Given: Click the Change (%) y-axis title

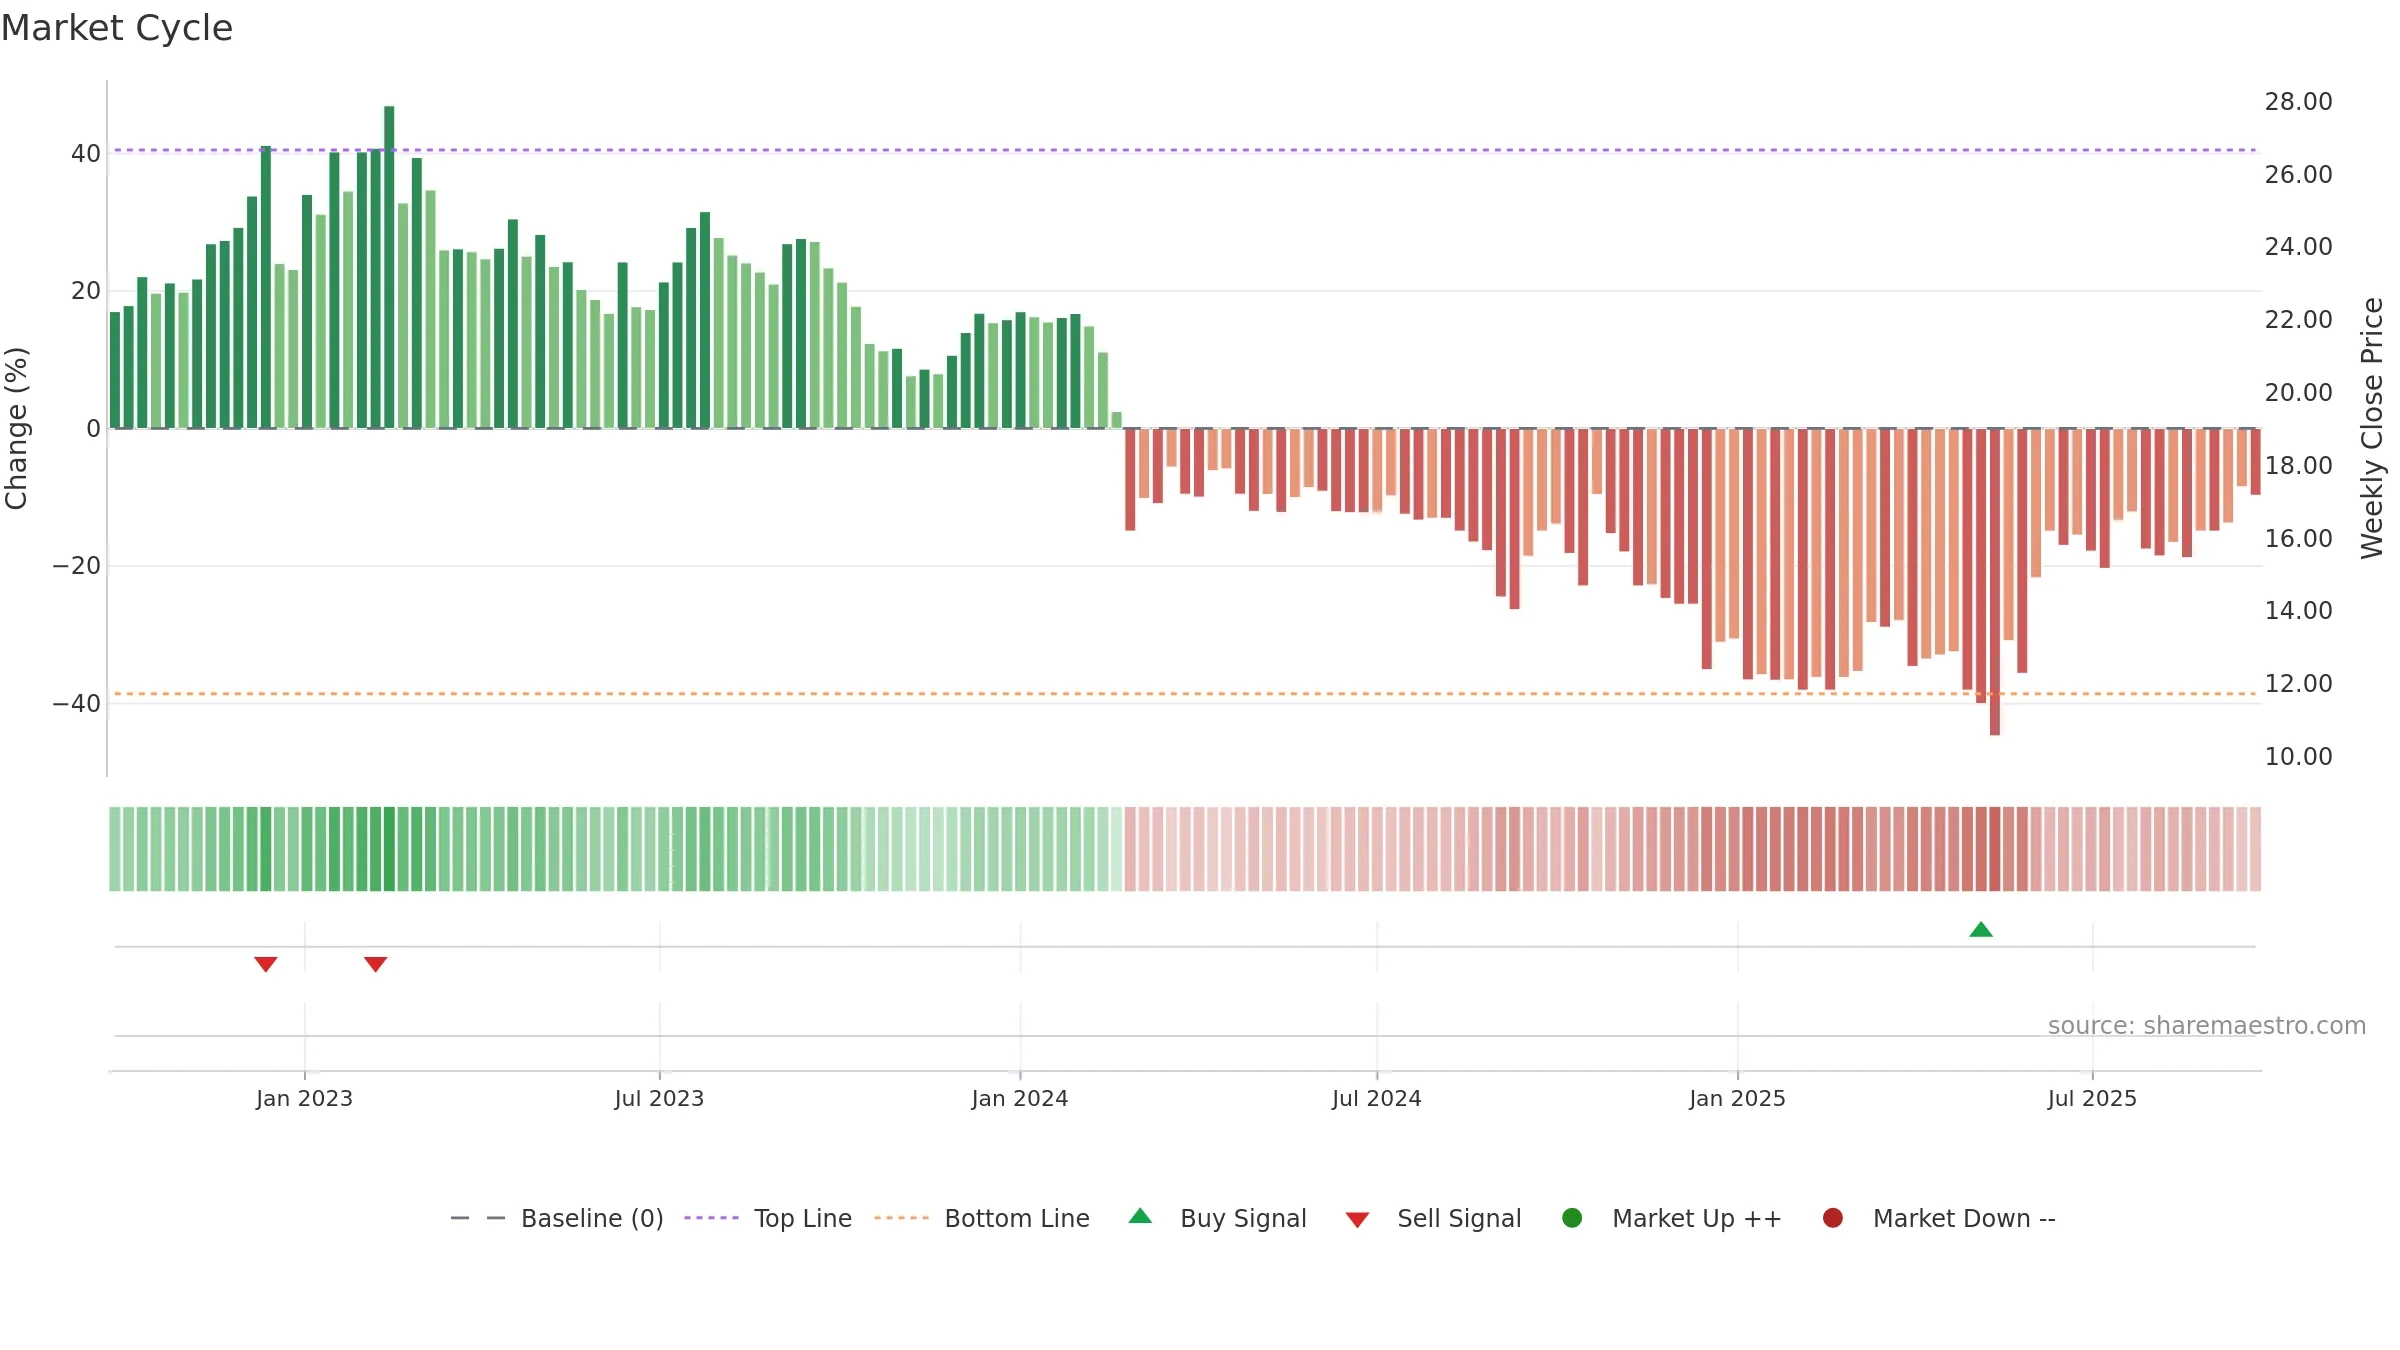Looking at the screenshot, I should coord(16,428).
